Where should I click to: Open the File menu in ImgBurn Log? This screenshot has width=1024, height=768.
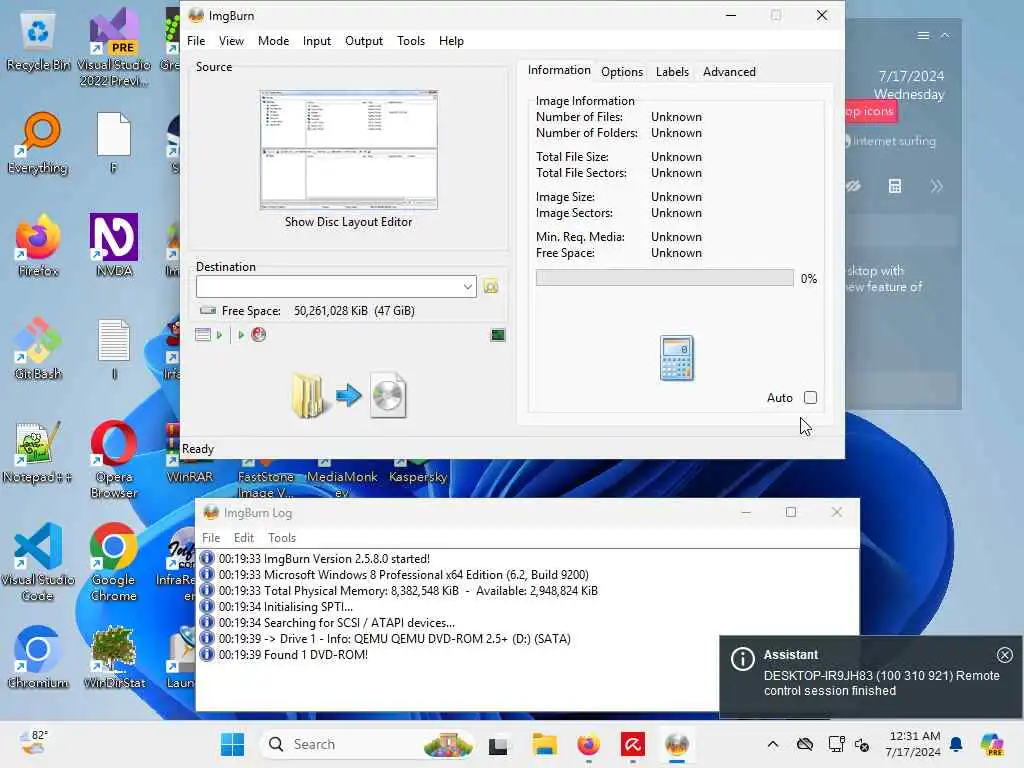(211, 537)
